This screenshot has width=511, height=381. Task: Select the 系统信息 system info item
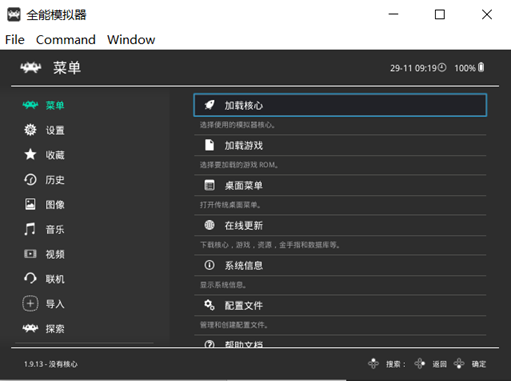pyautogui.click(x=340, y=265)
